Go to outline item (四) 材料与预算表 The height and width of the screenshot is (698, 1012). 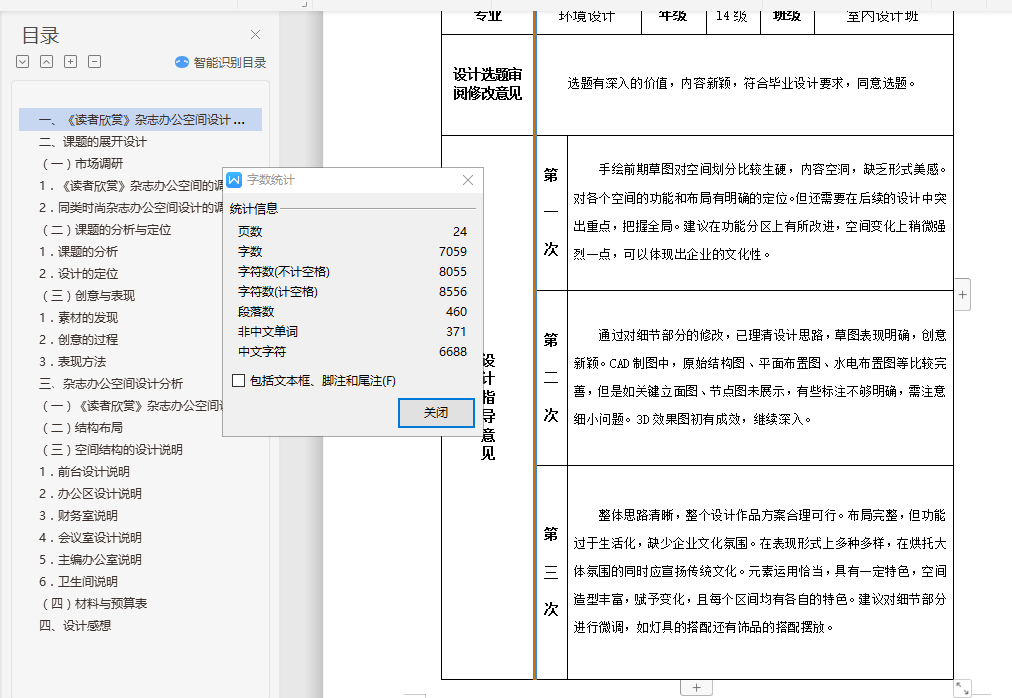click(x=94, y=603)
